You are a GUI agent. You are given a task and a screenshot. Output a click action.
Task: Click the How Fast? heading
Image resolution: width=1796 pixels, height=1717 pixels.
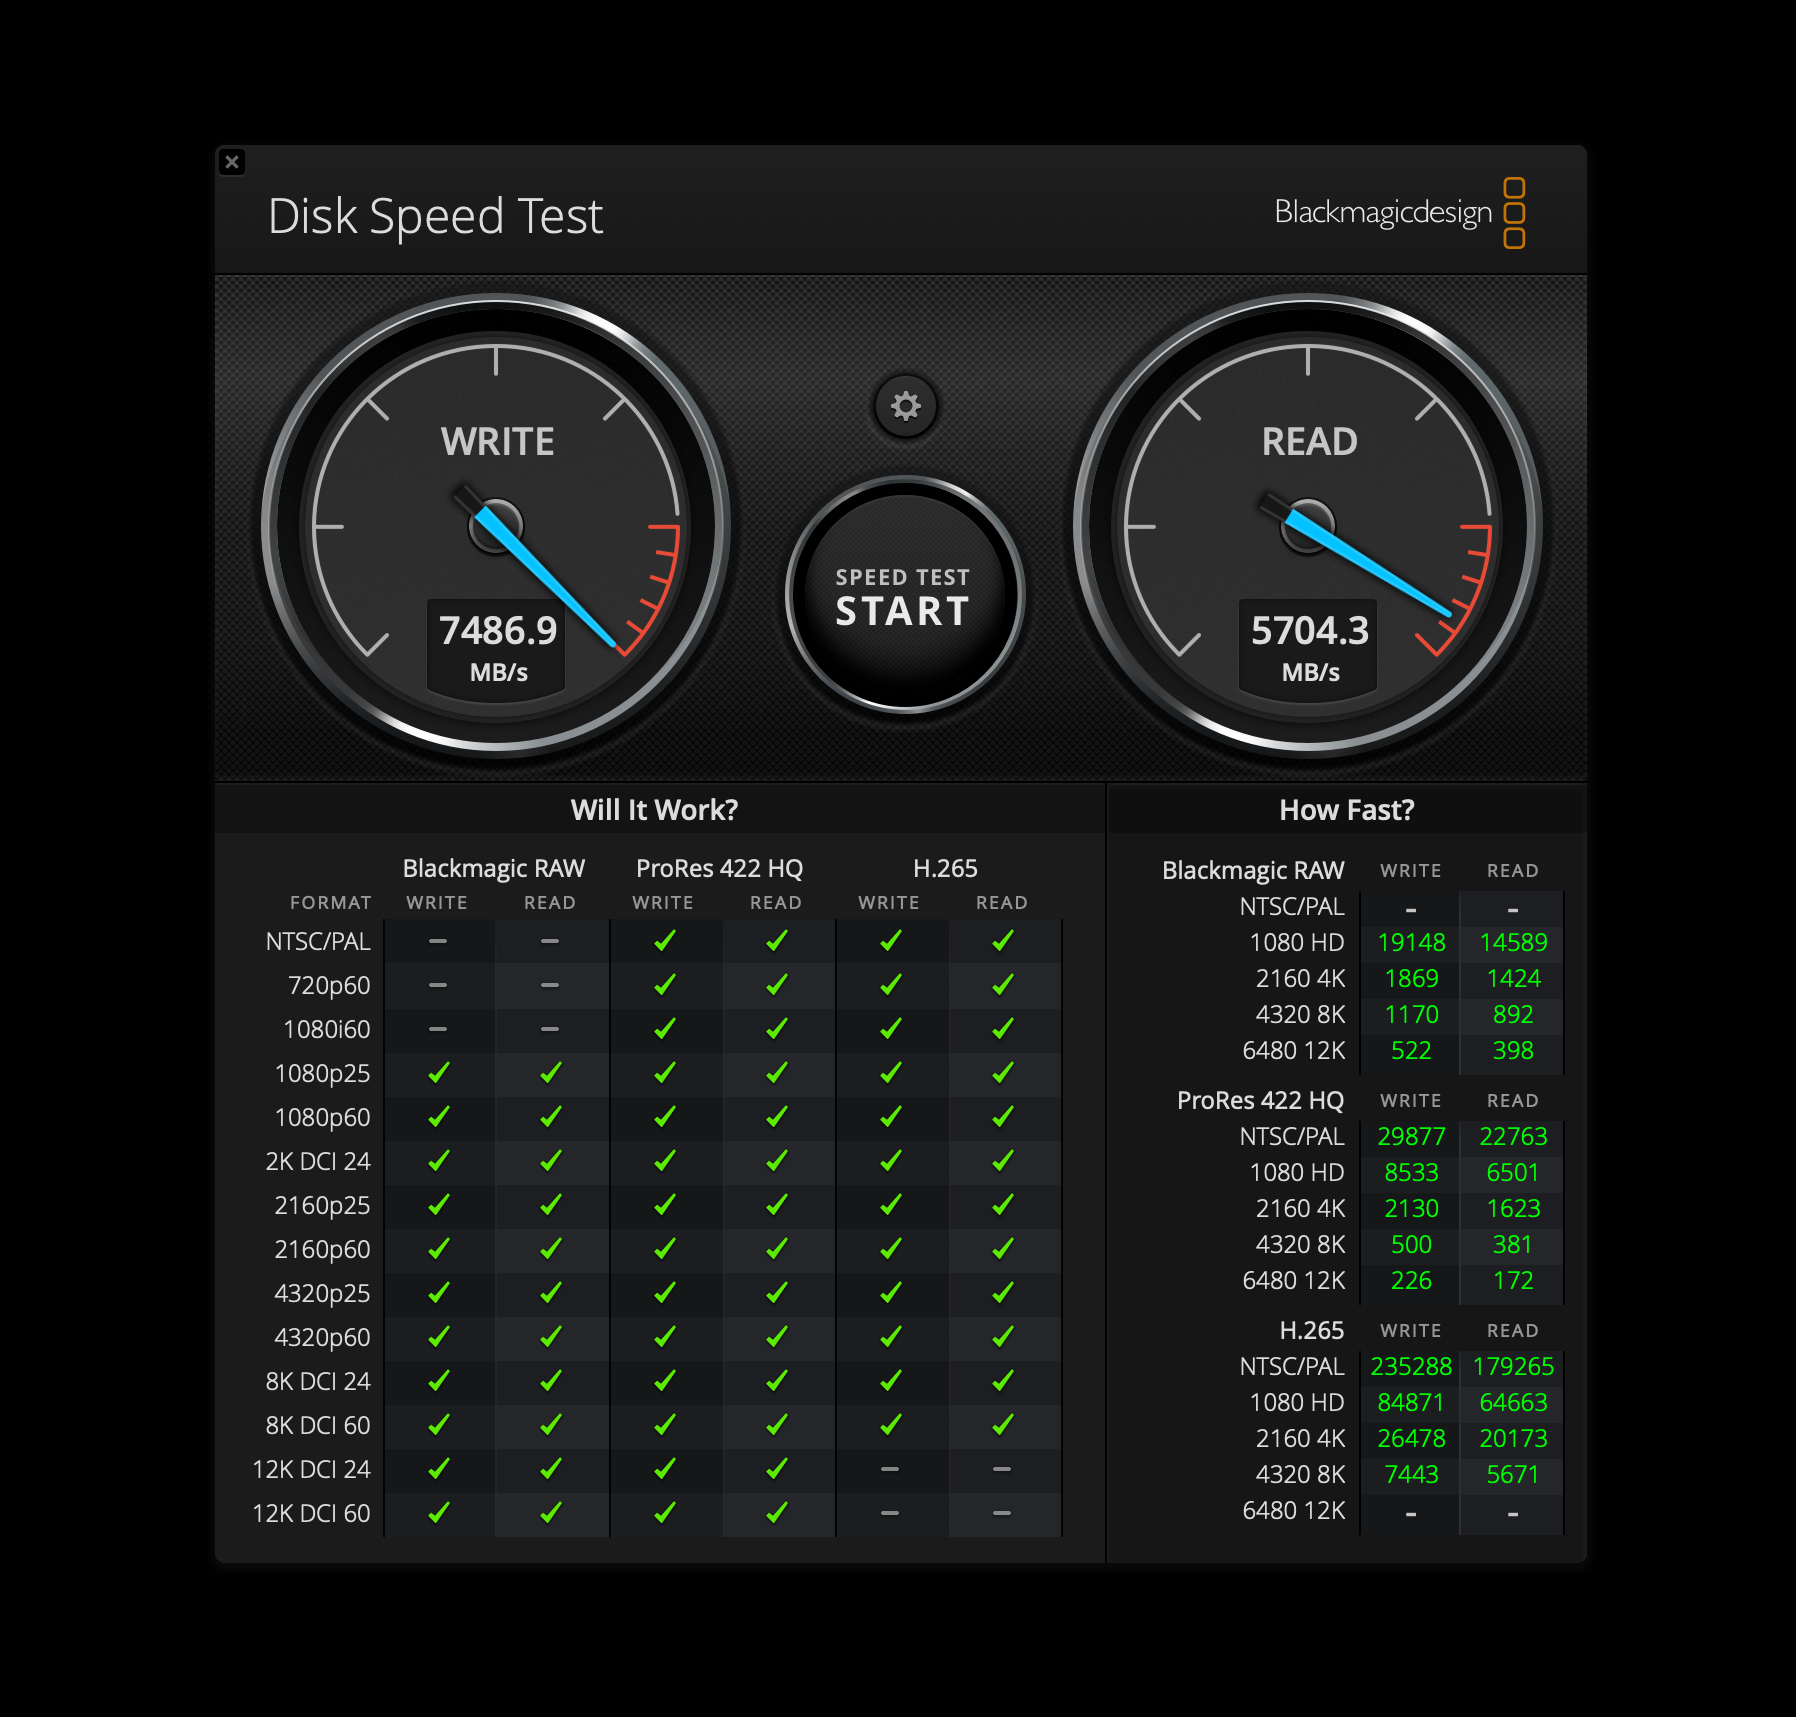point(1347,809)
